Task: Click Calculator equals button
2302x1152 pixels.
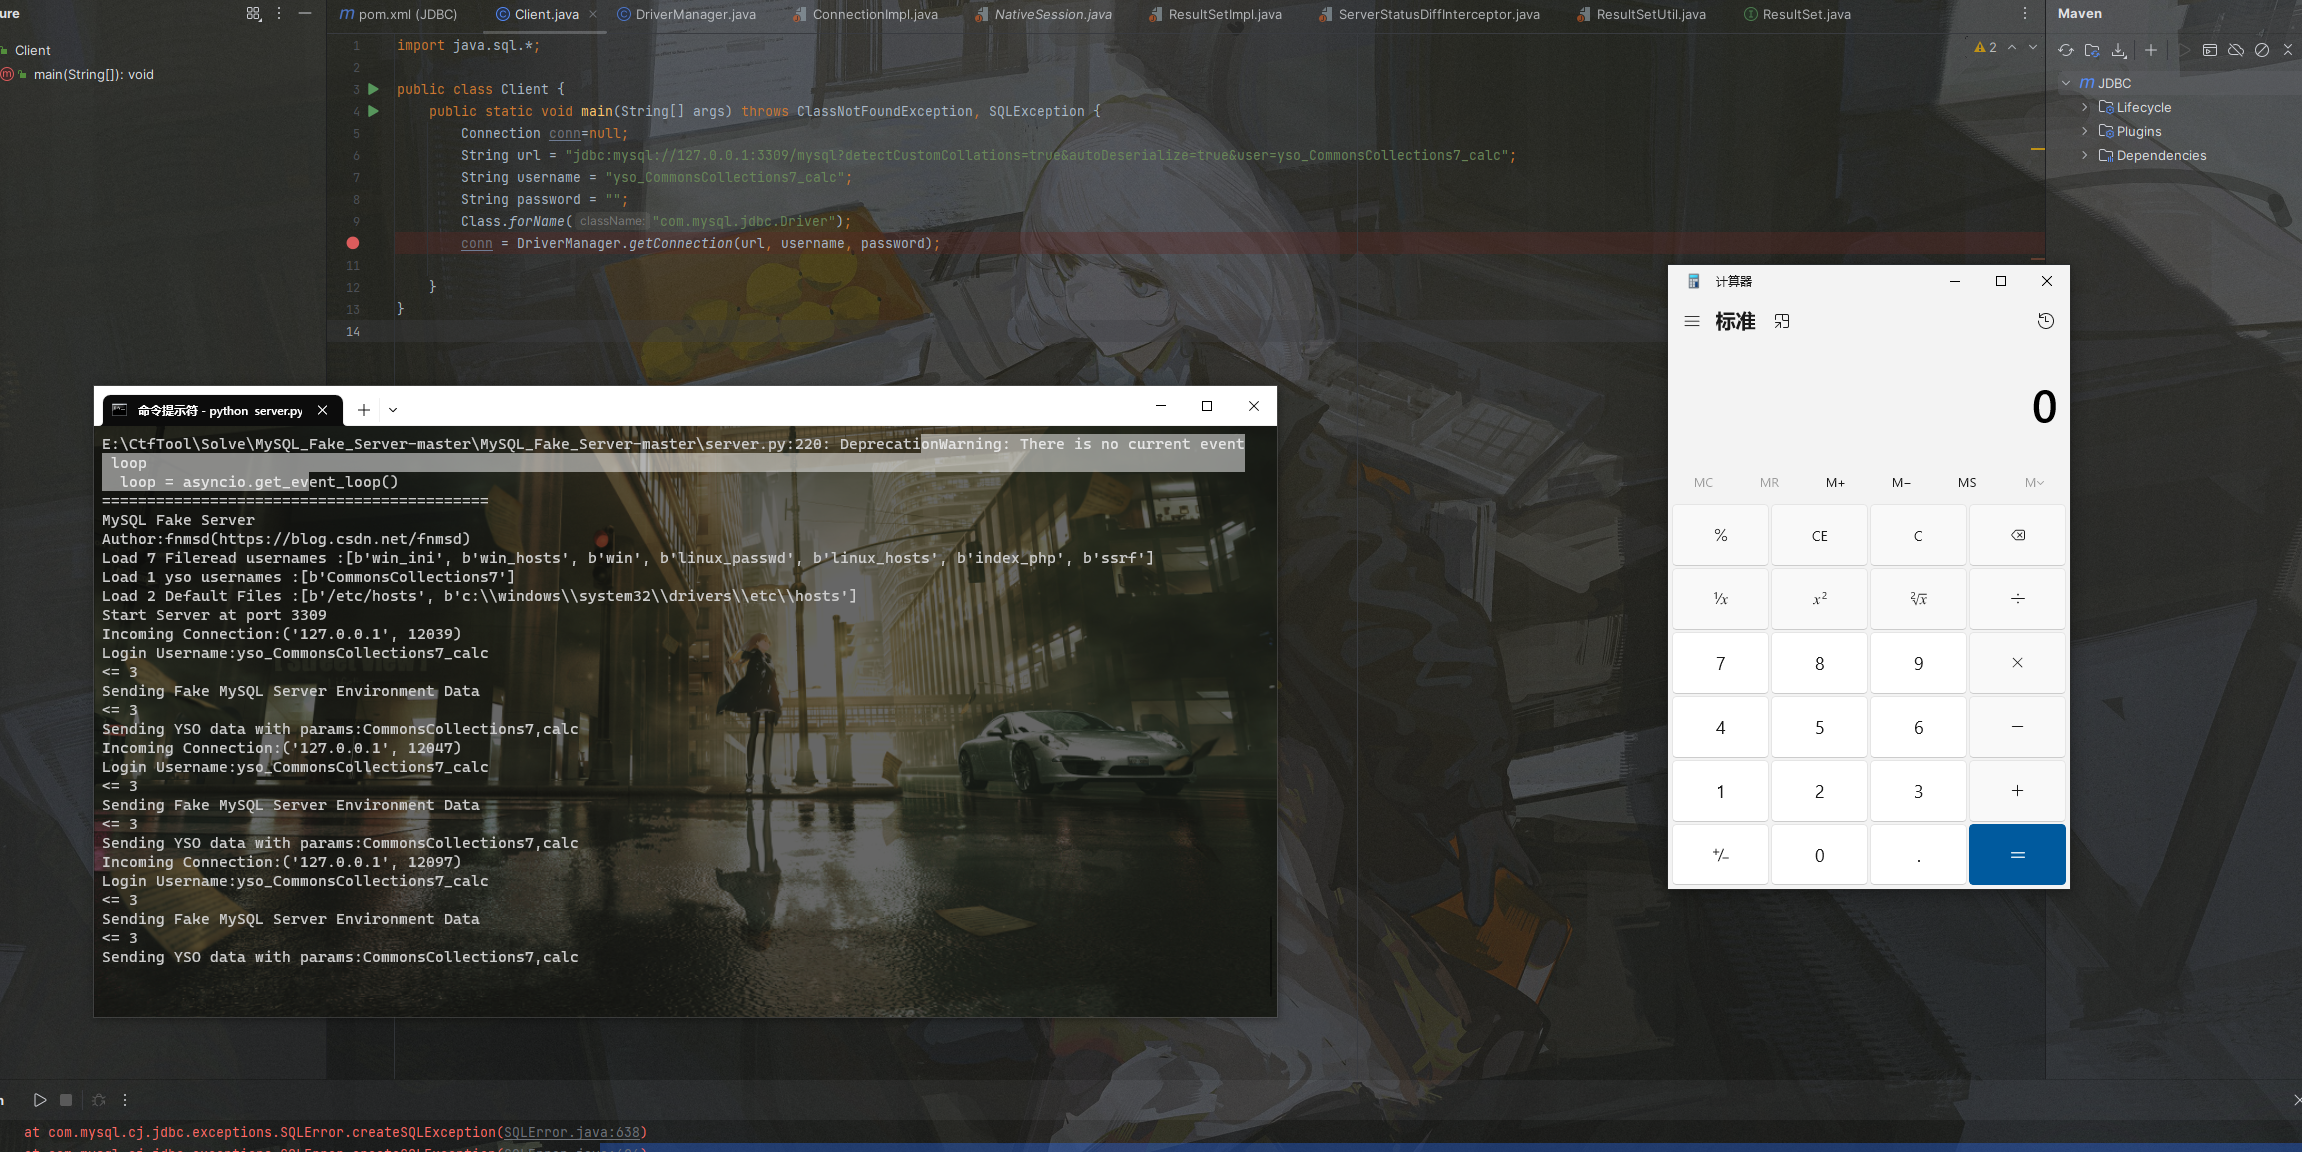Action: [2017, 855]
